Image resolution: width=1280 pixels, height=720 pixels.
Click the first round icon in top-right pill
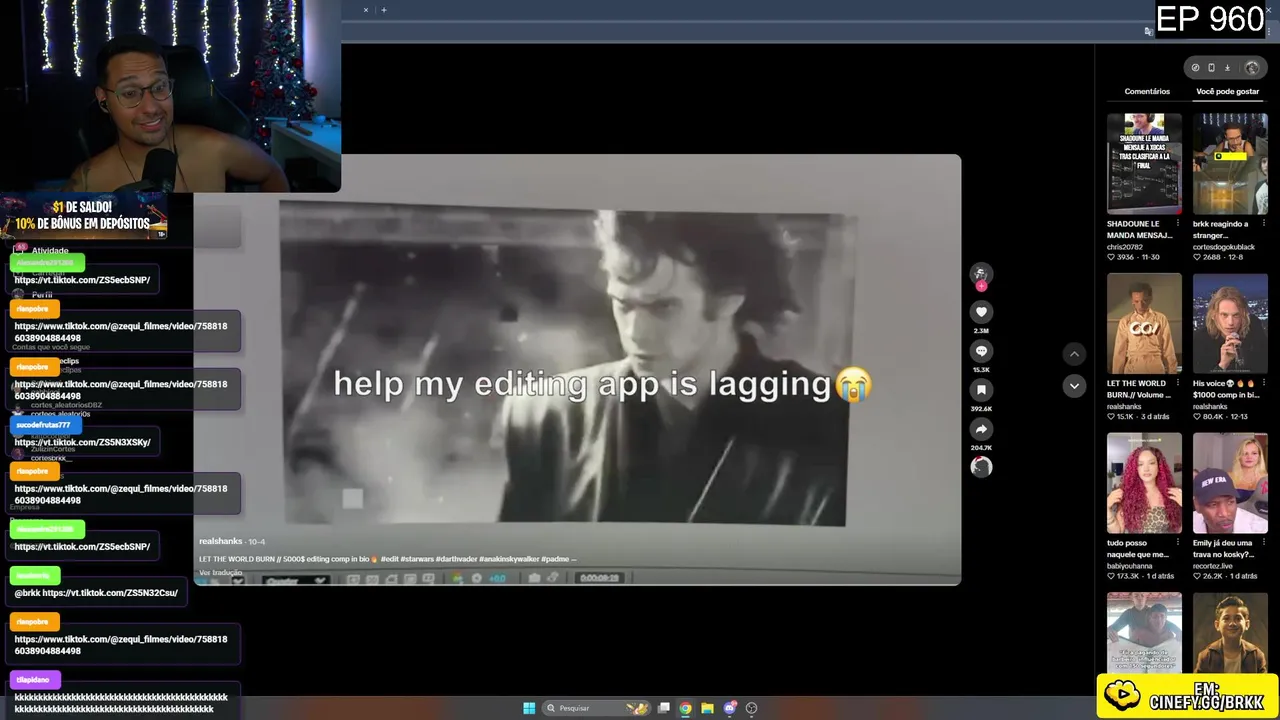[1195, 68]
